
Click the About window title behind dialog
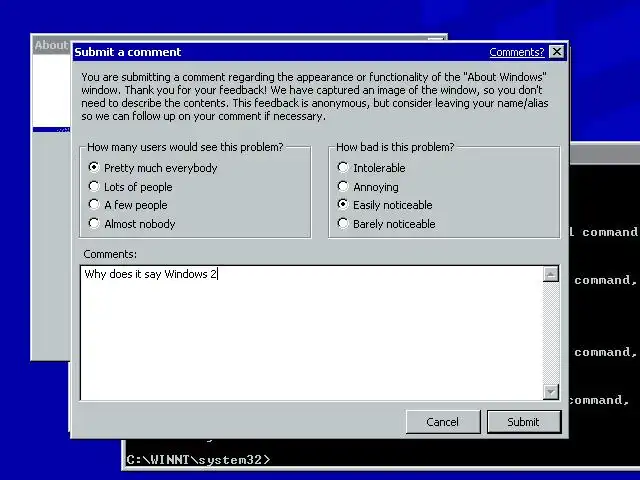pos(51,45)
